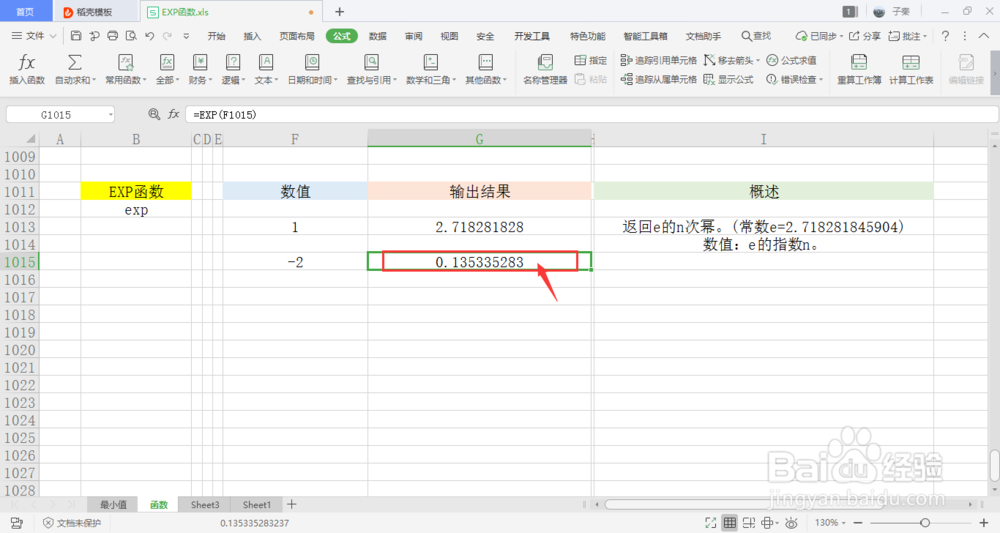Image resolution: width=1000 pixels, height=533 pixels.
Task: Select the 最小值 sheet tab
Action: click(114, 504)
